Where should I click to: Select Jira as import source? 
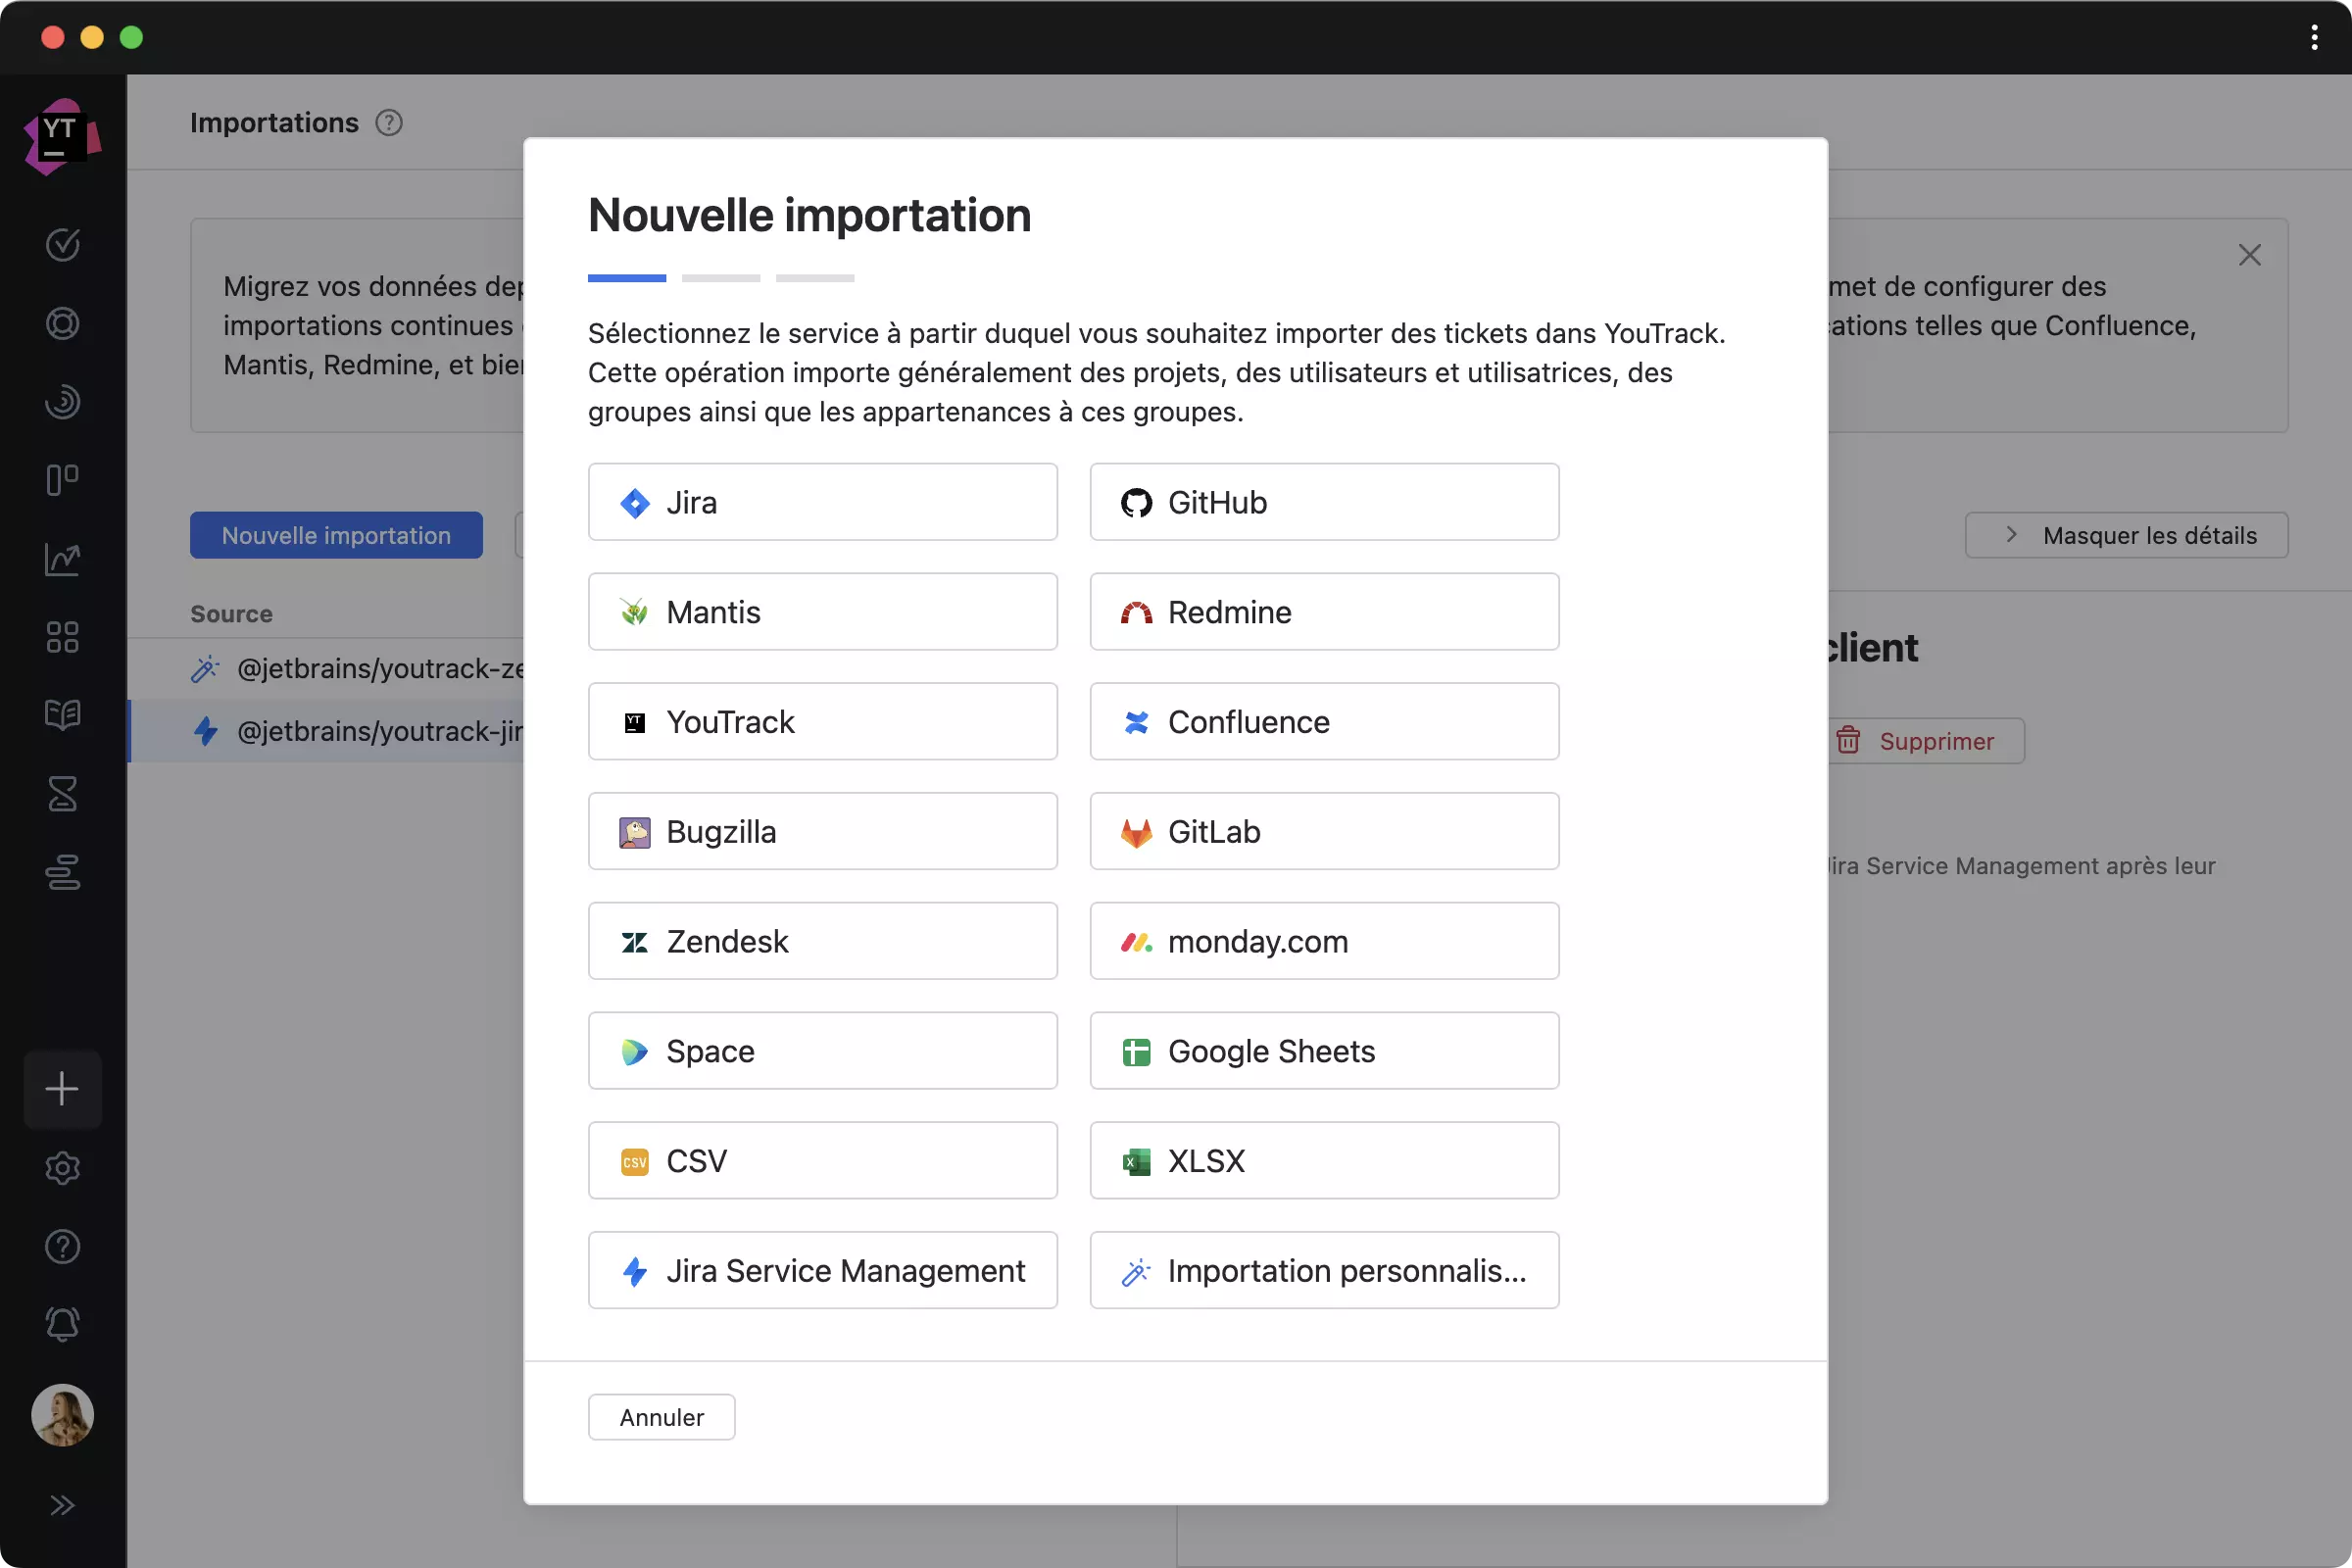(x=822, y=502)
